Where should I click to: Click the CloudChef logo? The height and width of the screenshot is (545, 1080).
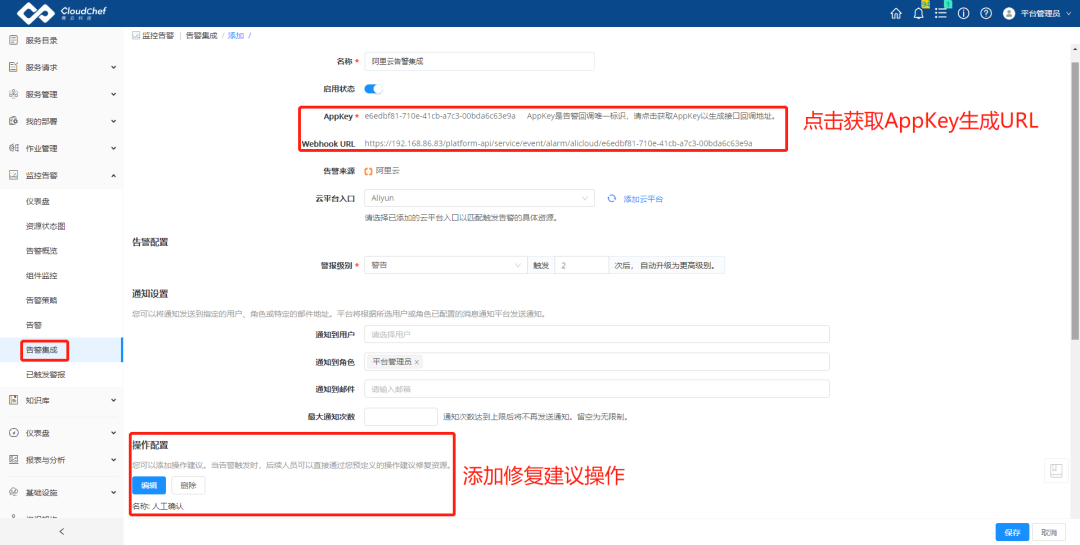(x=63, y=13)
